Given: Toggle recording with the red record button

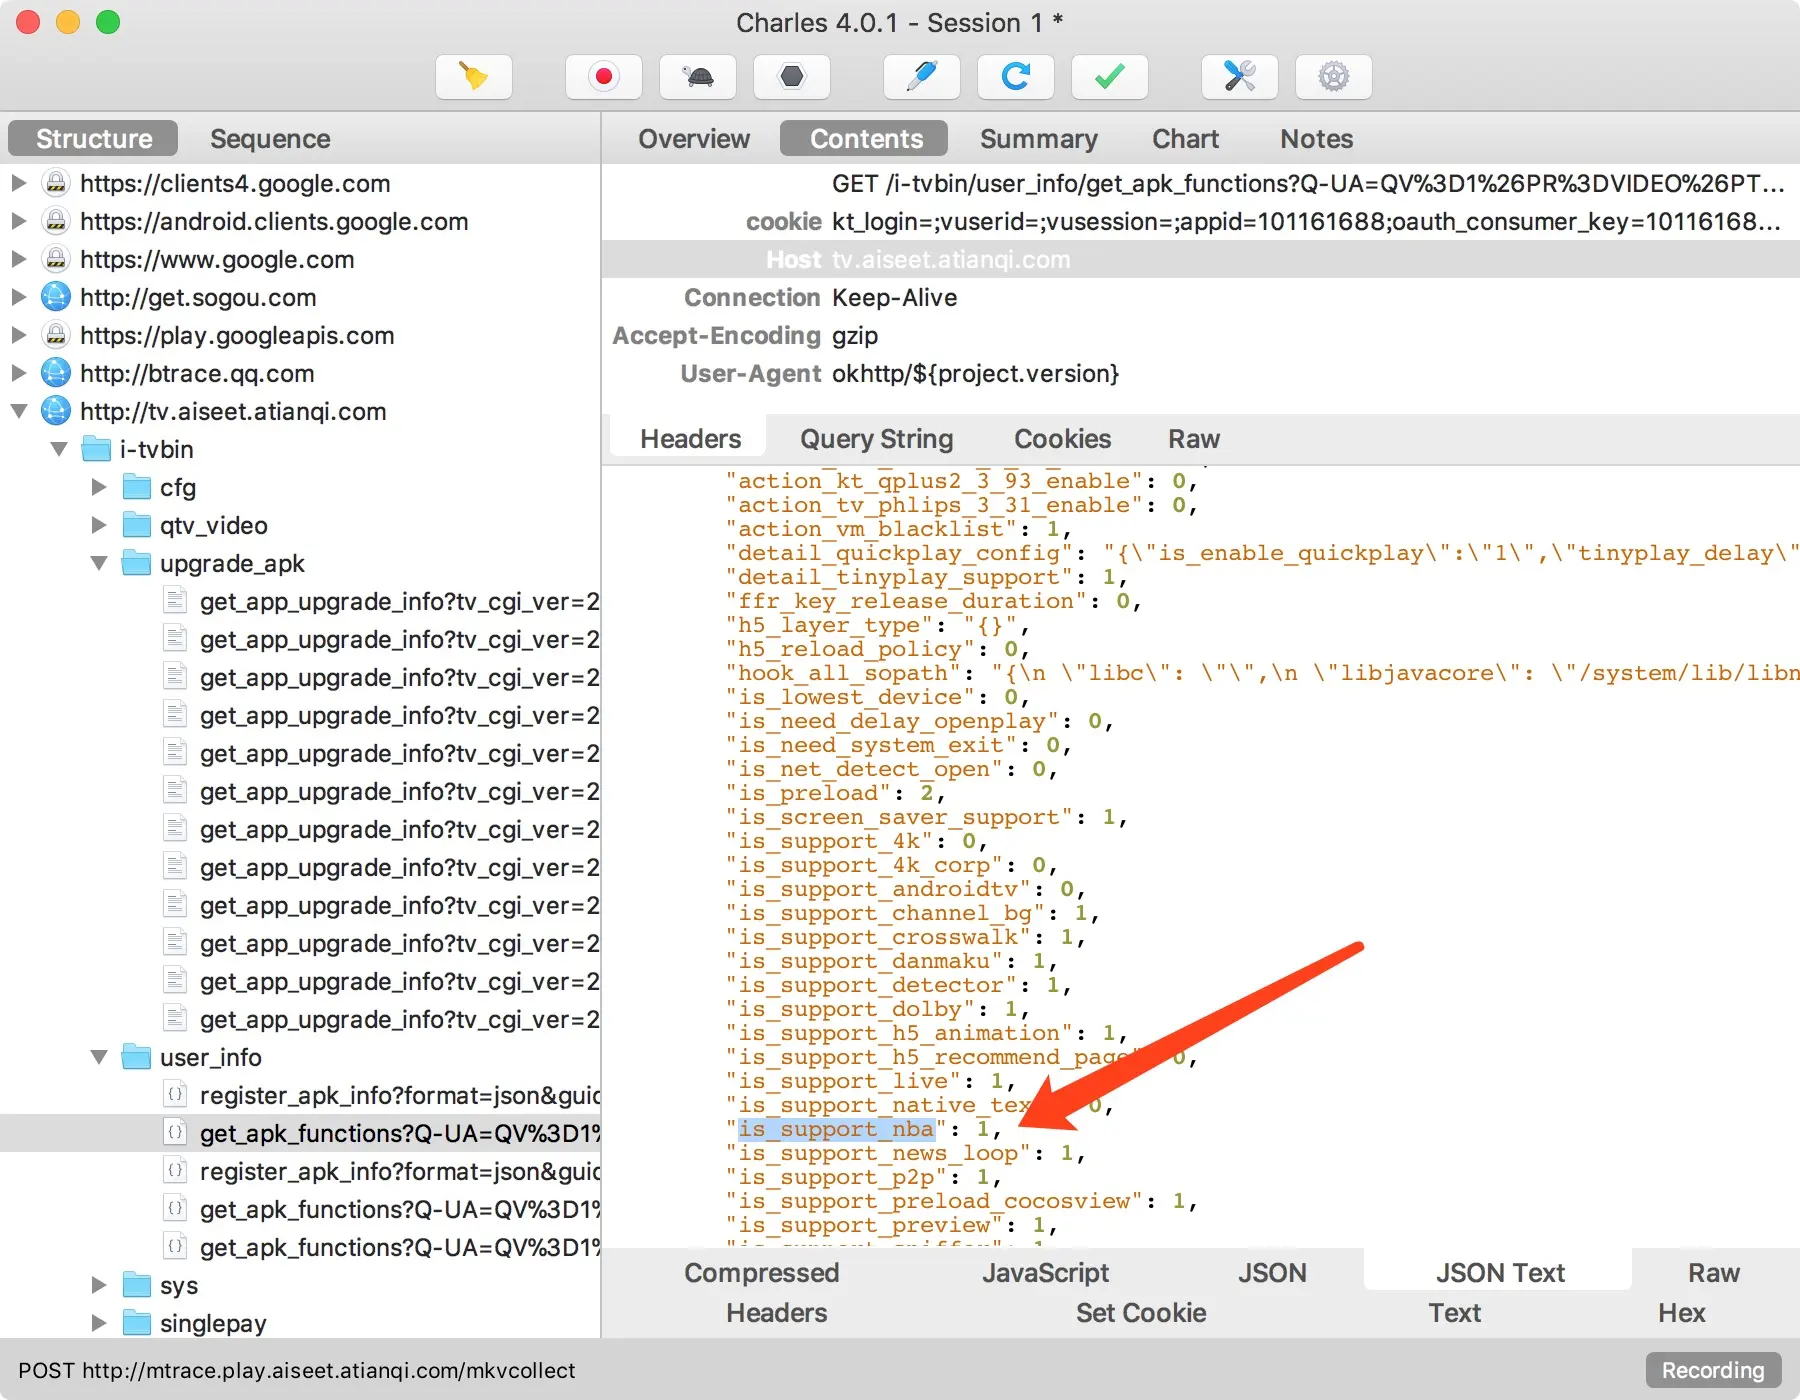Looking at the screenshot, I should coord(603,77).
